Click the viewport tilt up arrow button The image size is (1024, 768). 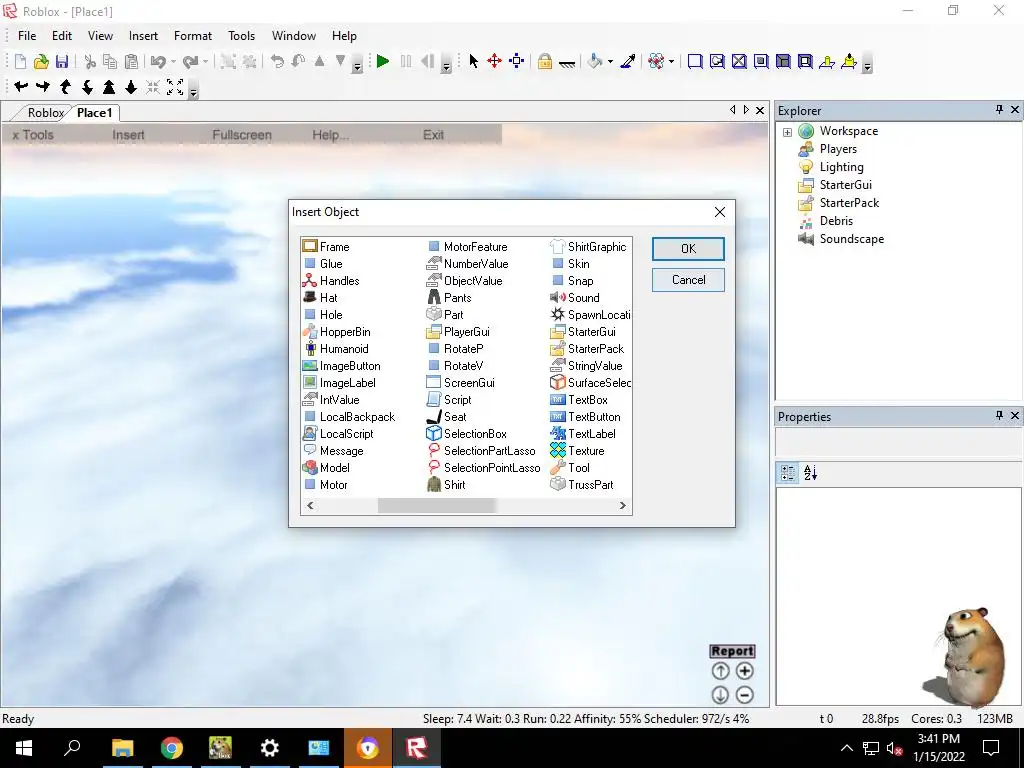pos(720,671)
